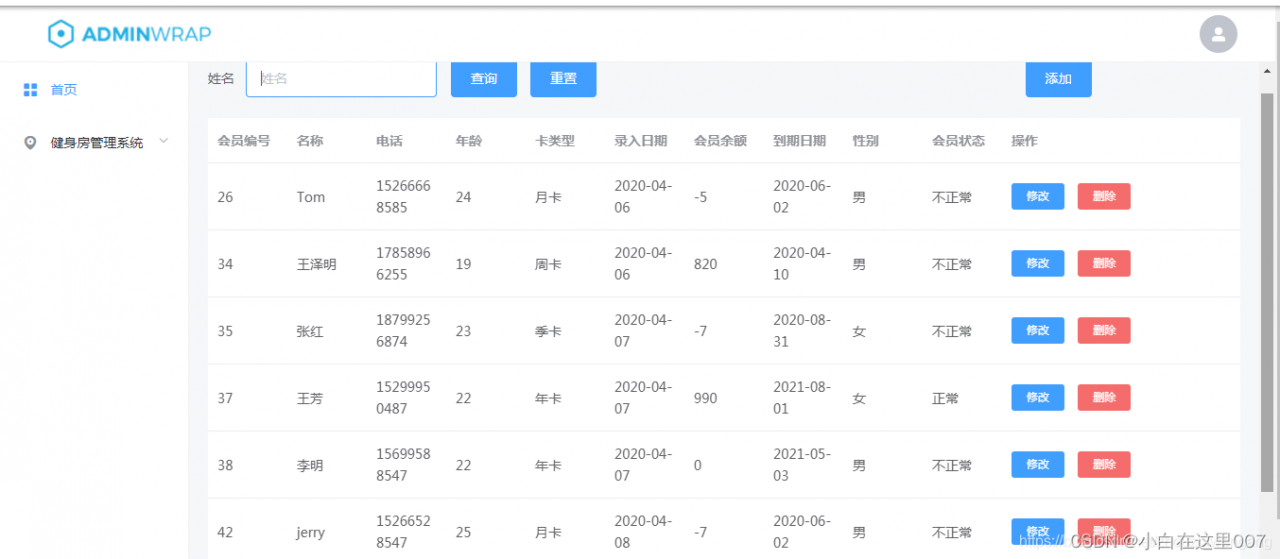
Task: Click member ID 34
Action: pos(225,264)
